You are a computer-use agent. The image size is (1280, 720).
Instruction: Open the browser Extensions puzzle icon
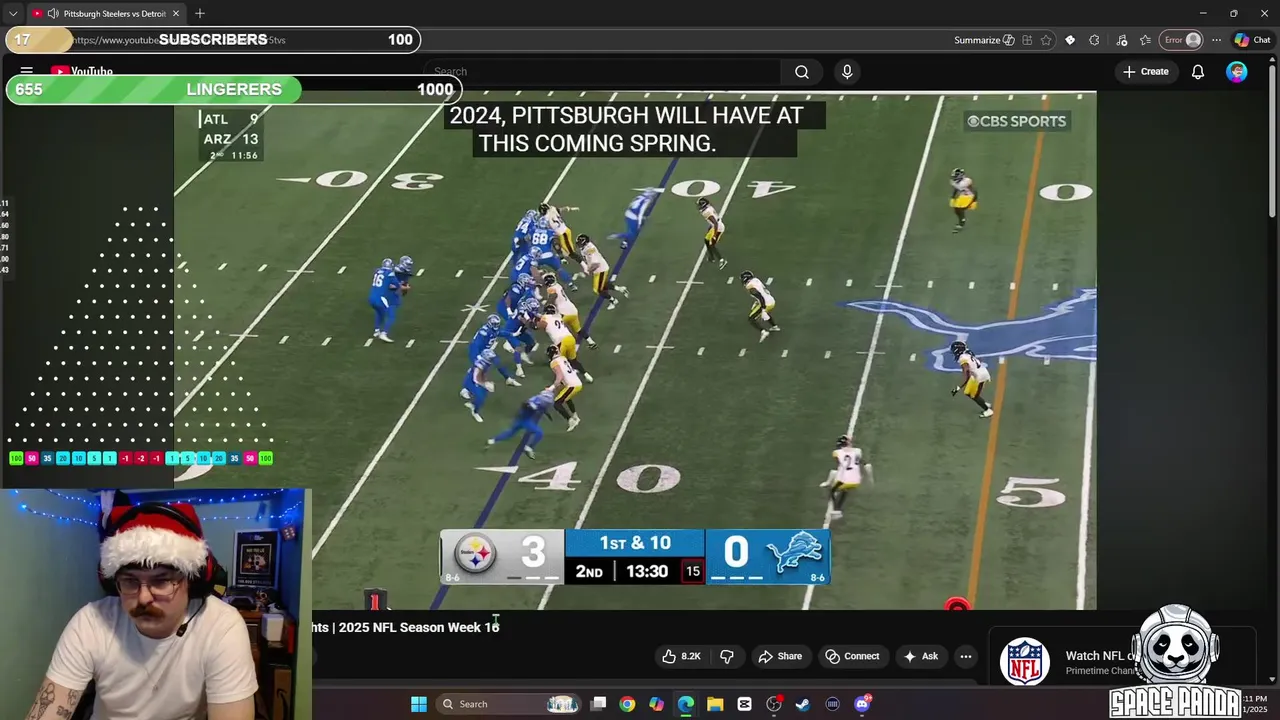1094,40
